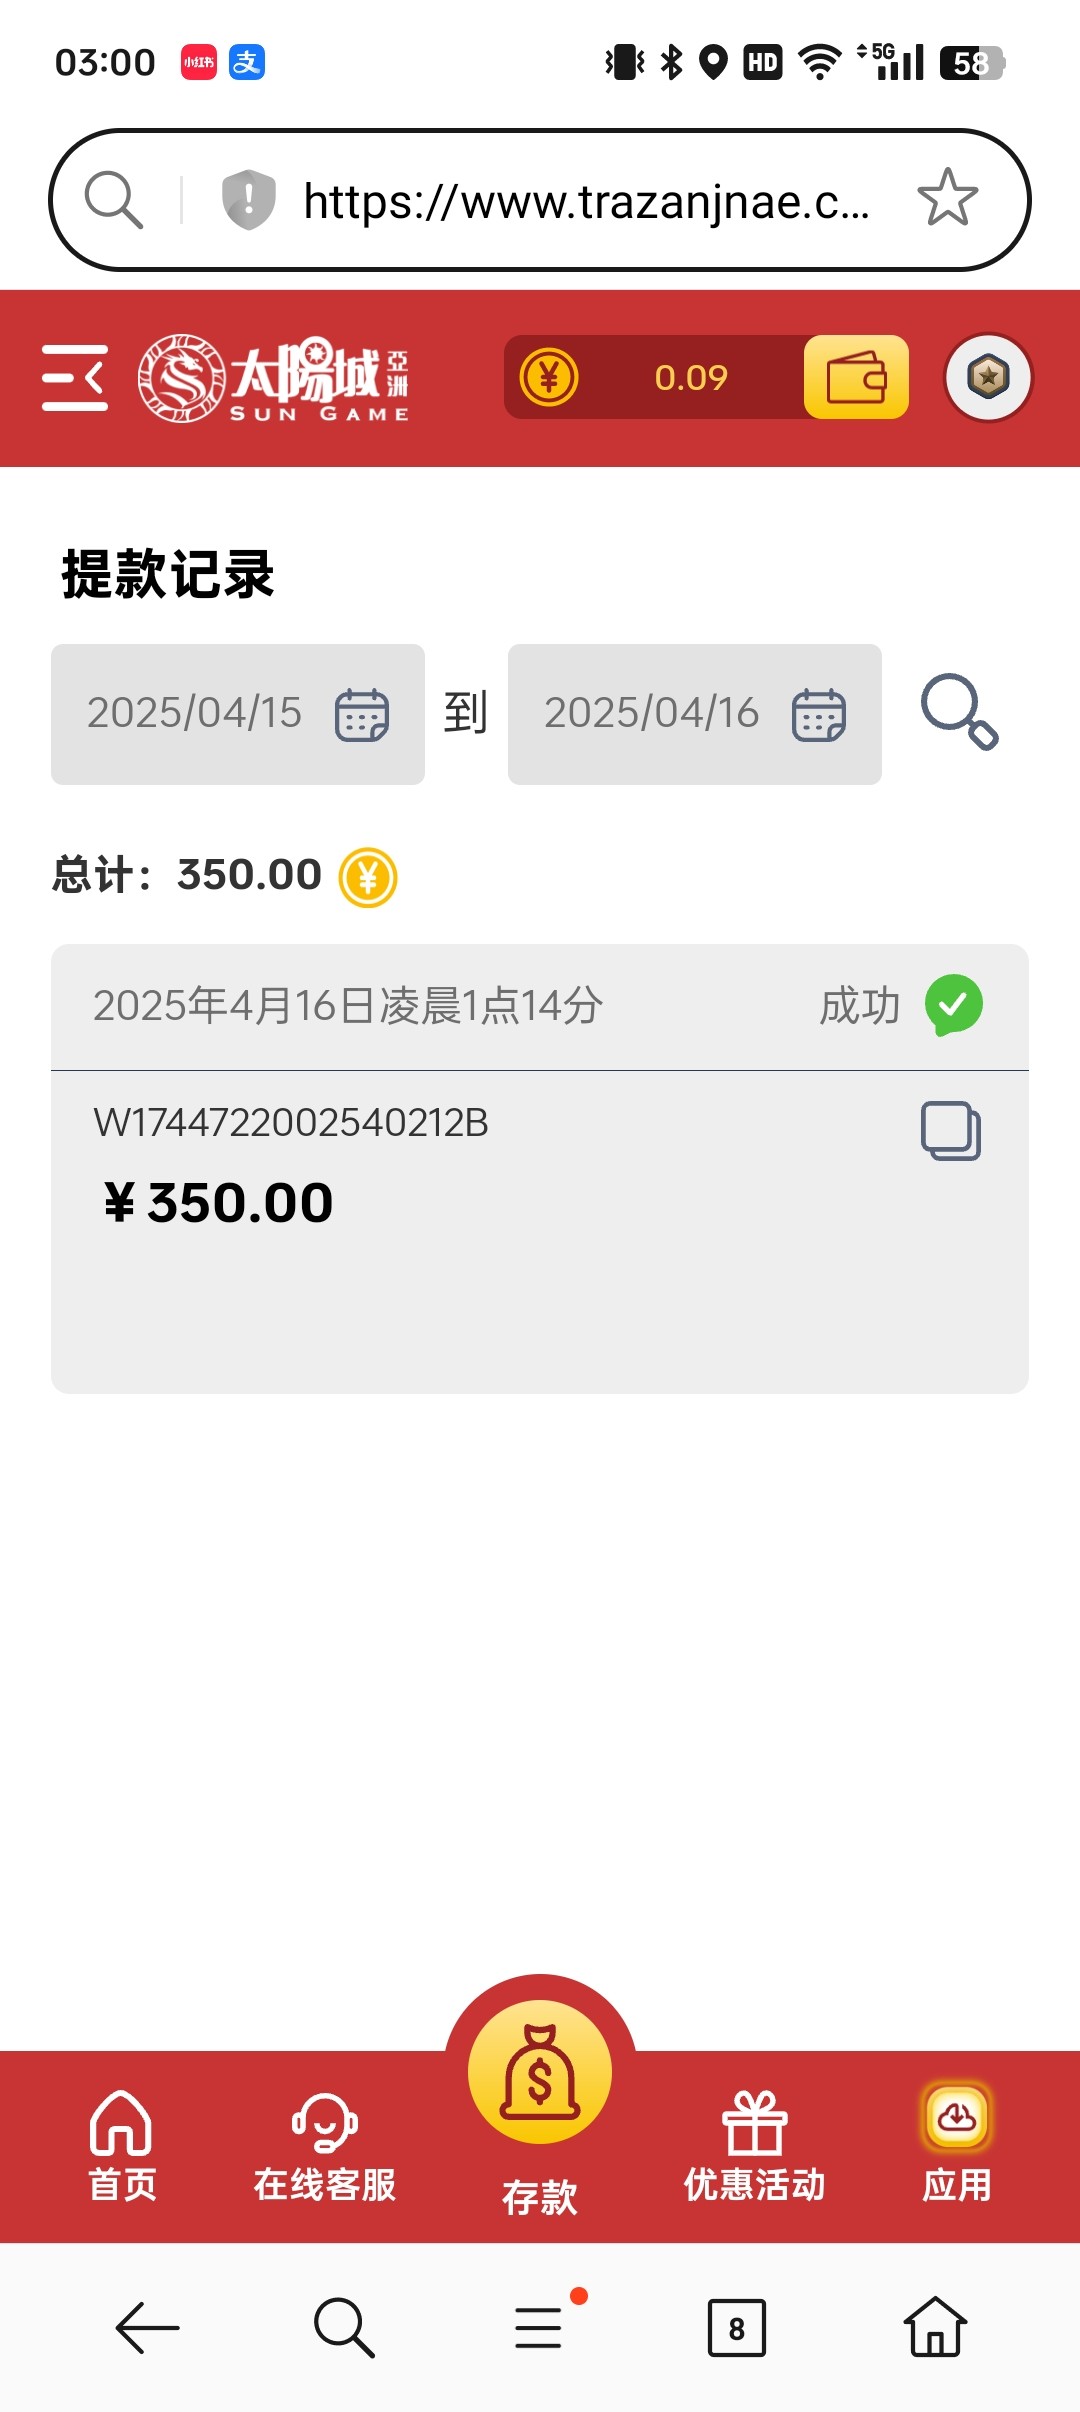Tap the hamburger menu collapse icon
This screenshot has height=2412, width=1080.
(x=75, y=378)
